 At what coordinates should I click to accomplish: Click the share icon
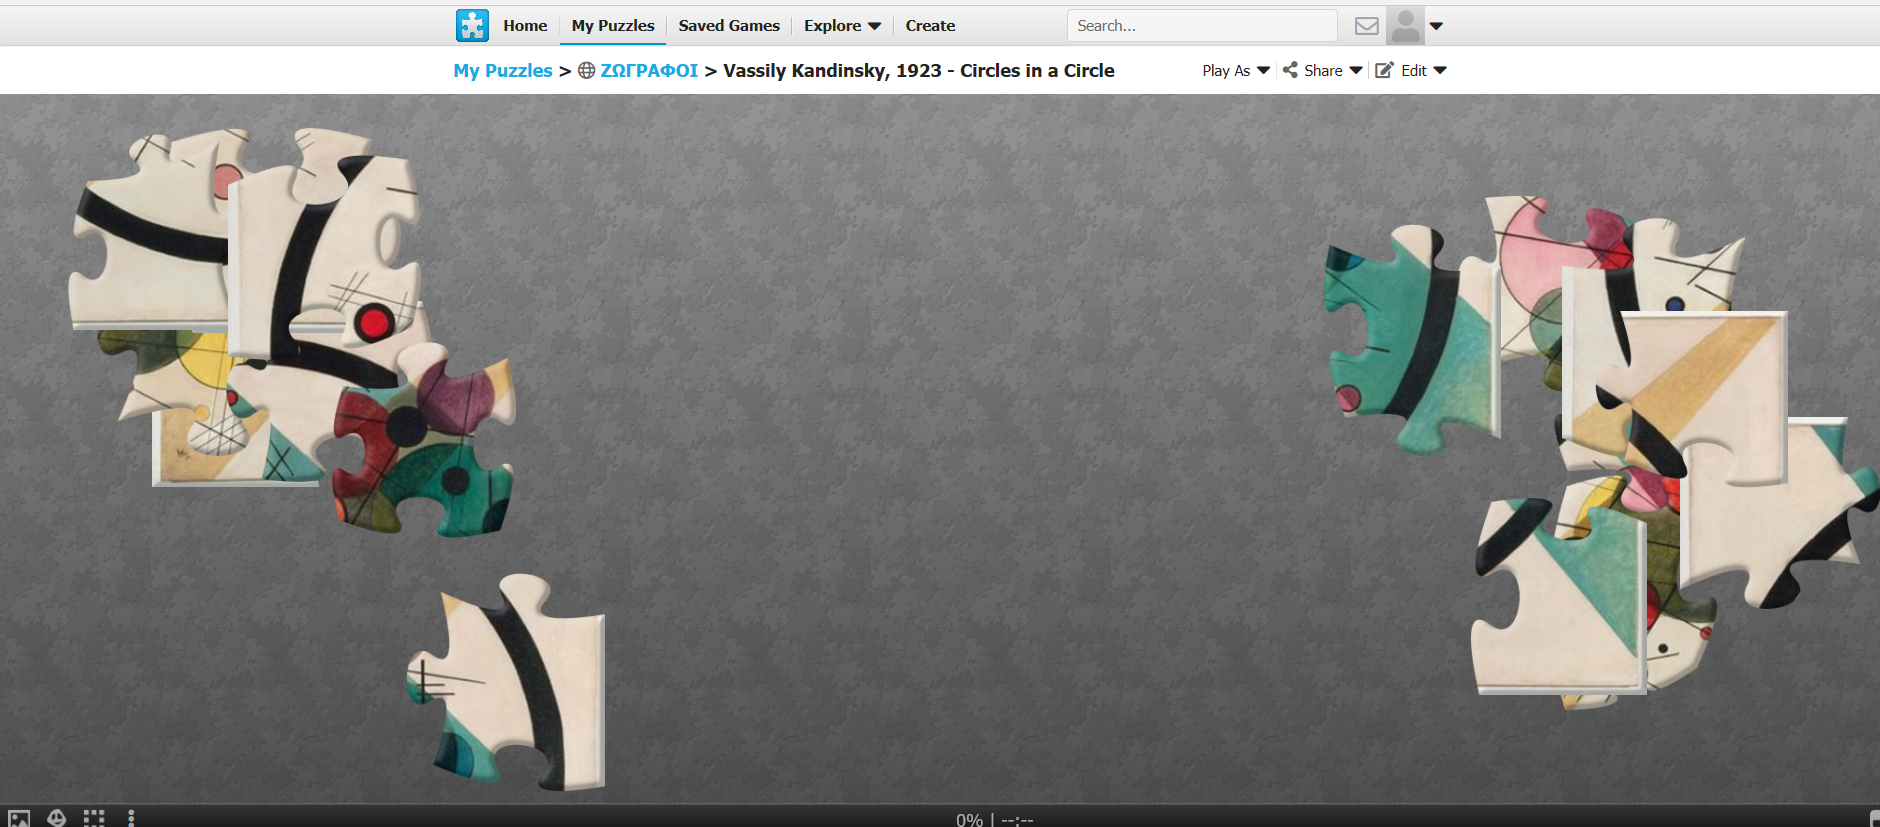pos(1290,70)
